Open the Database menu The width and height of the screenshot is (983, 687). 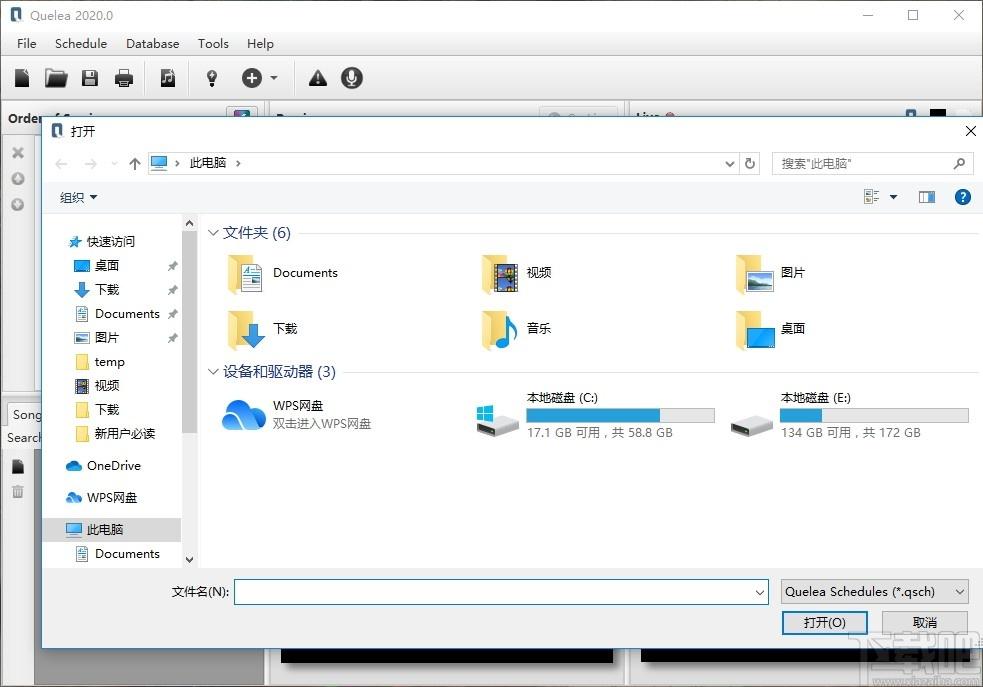[152, 43]
